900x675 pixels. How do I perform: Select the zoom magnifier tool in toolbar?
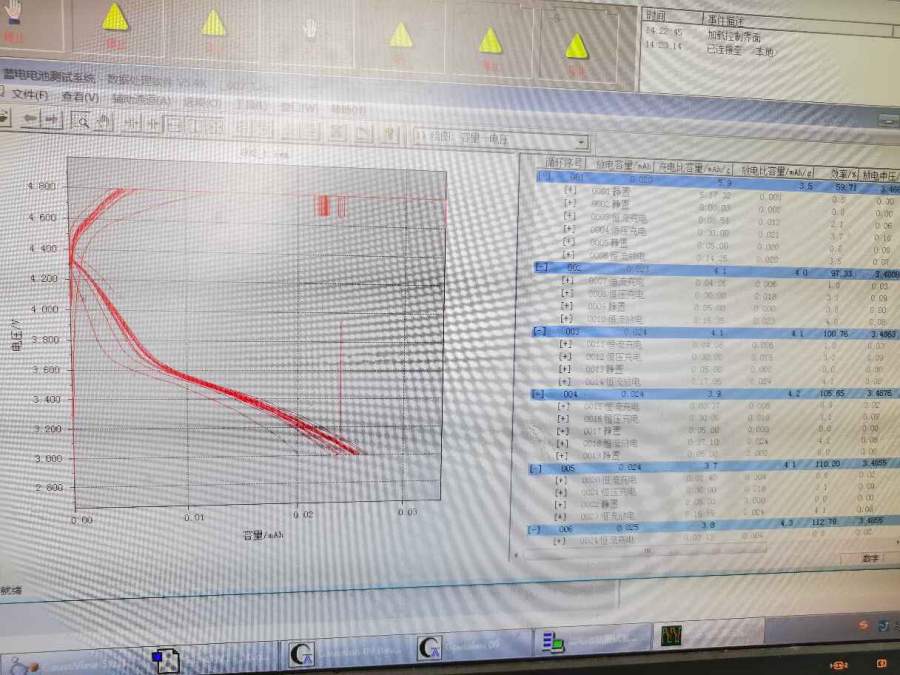coord(82,122)
